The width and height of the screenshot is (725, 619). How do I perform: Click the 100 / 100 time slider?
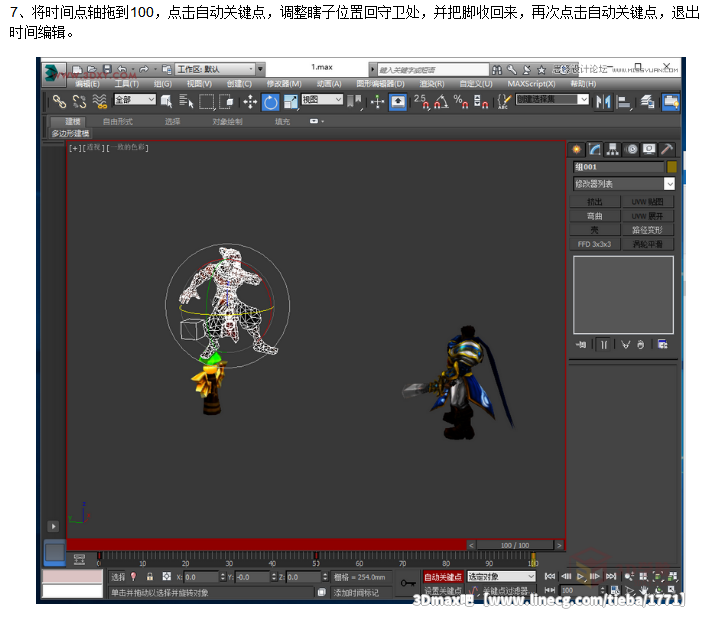point(515,545)
